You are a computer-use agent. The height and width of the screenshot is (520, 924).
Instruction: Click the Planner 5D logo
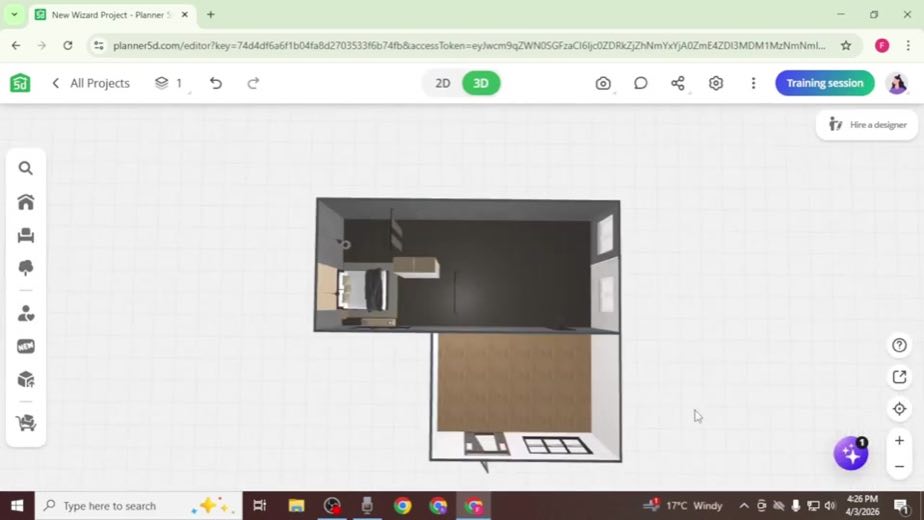tap(20, 83)
